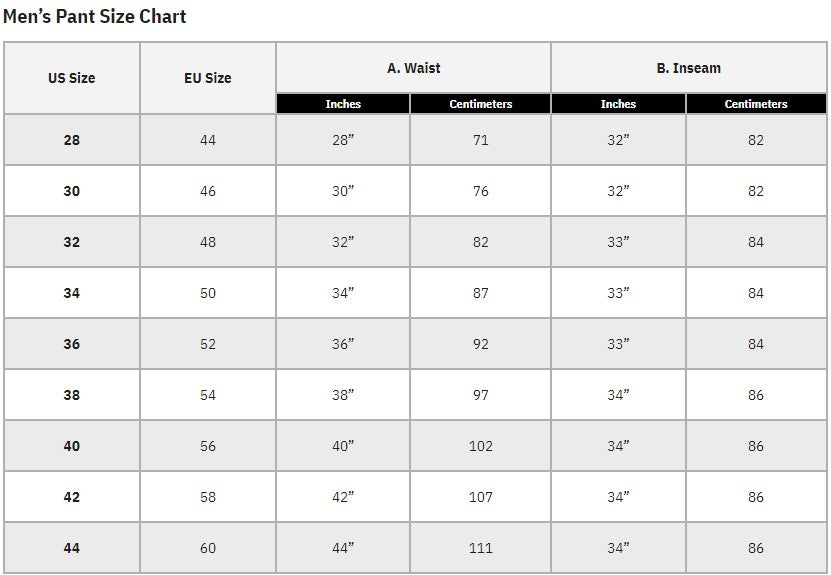
Task: Select the EU Size column header
Action: [208, 78]
